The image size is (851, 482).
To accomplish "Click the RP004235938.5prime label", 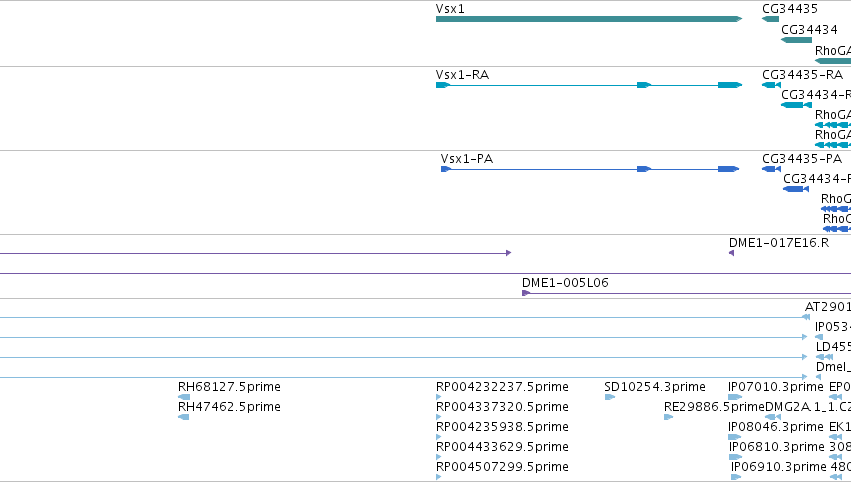I will (x=502, y=427).
